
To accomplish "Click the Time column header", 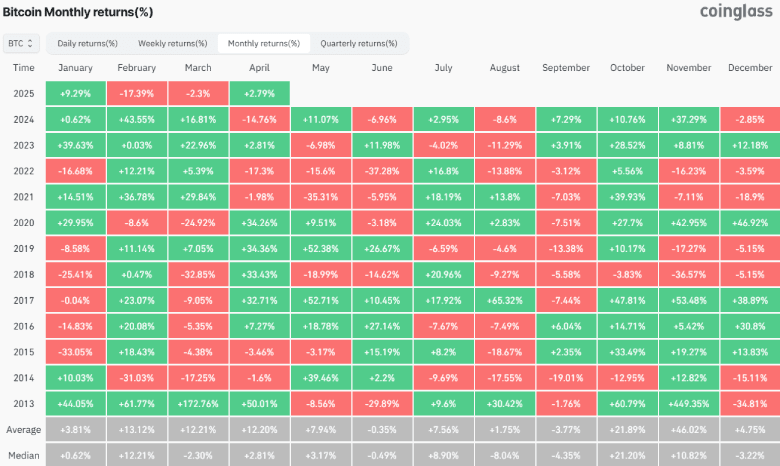I will (x=24, y=67).
